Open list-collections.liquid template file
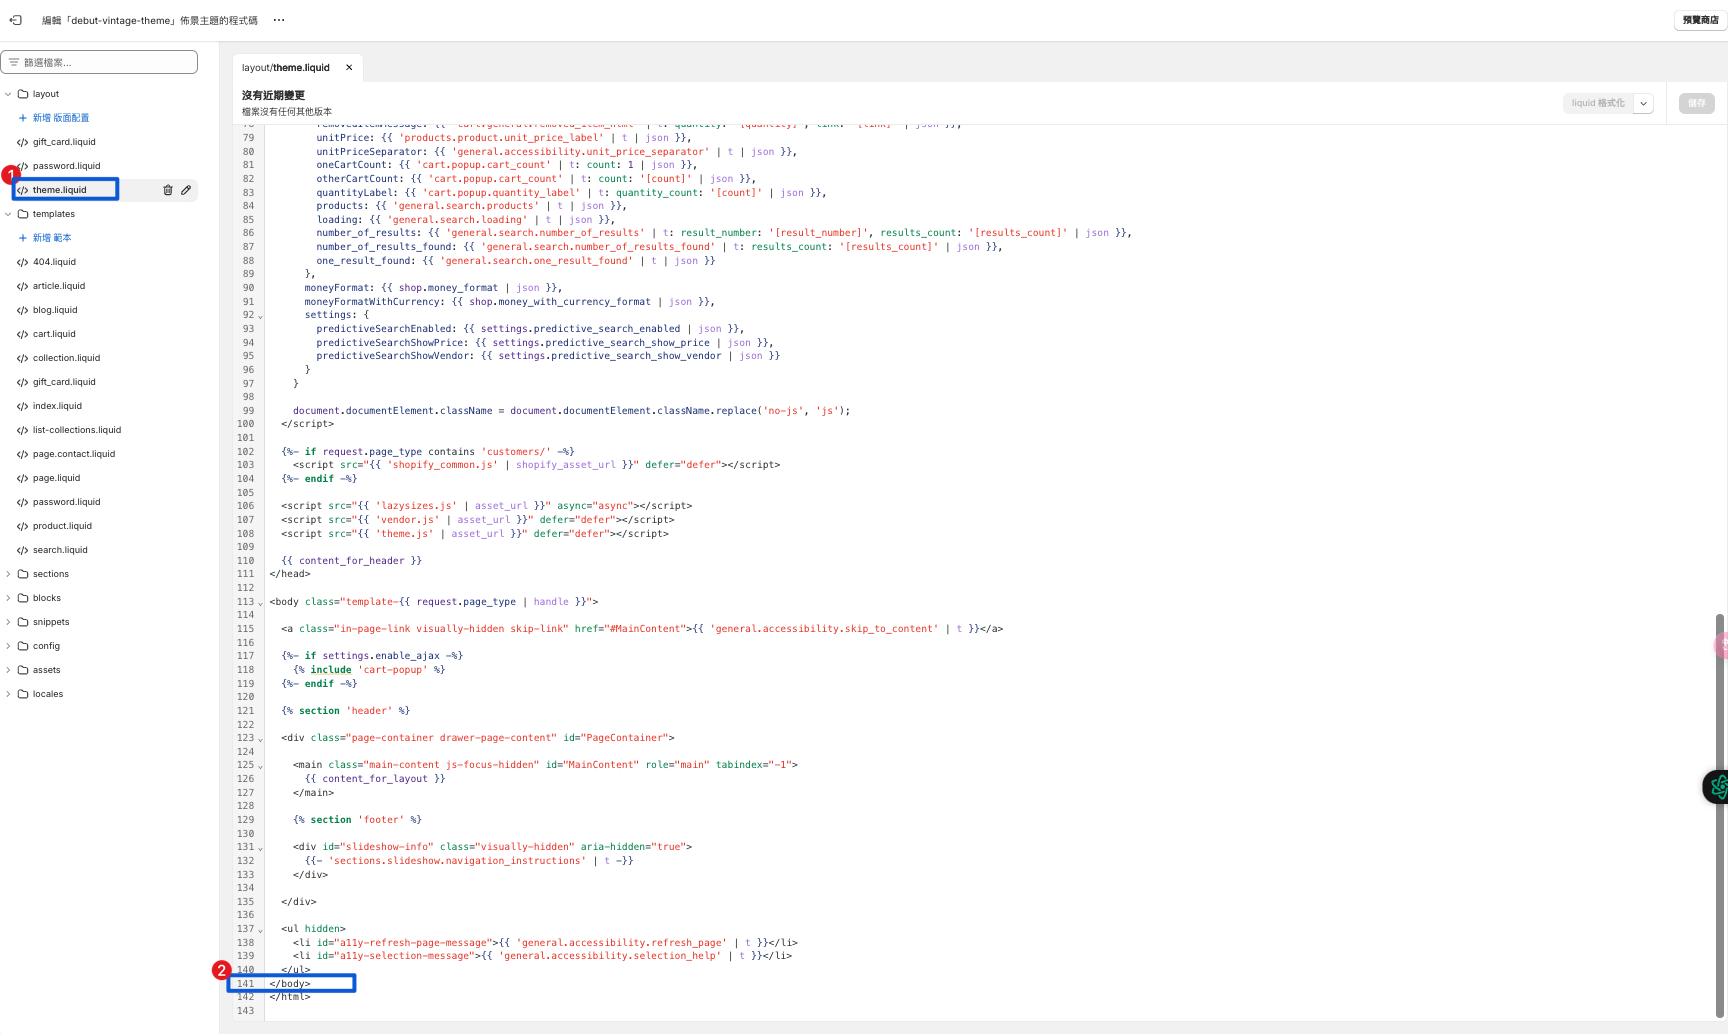This screenshot has width=1728, height=1034. tap(77, 430)
